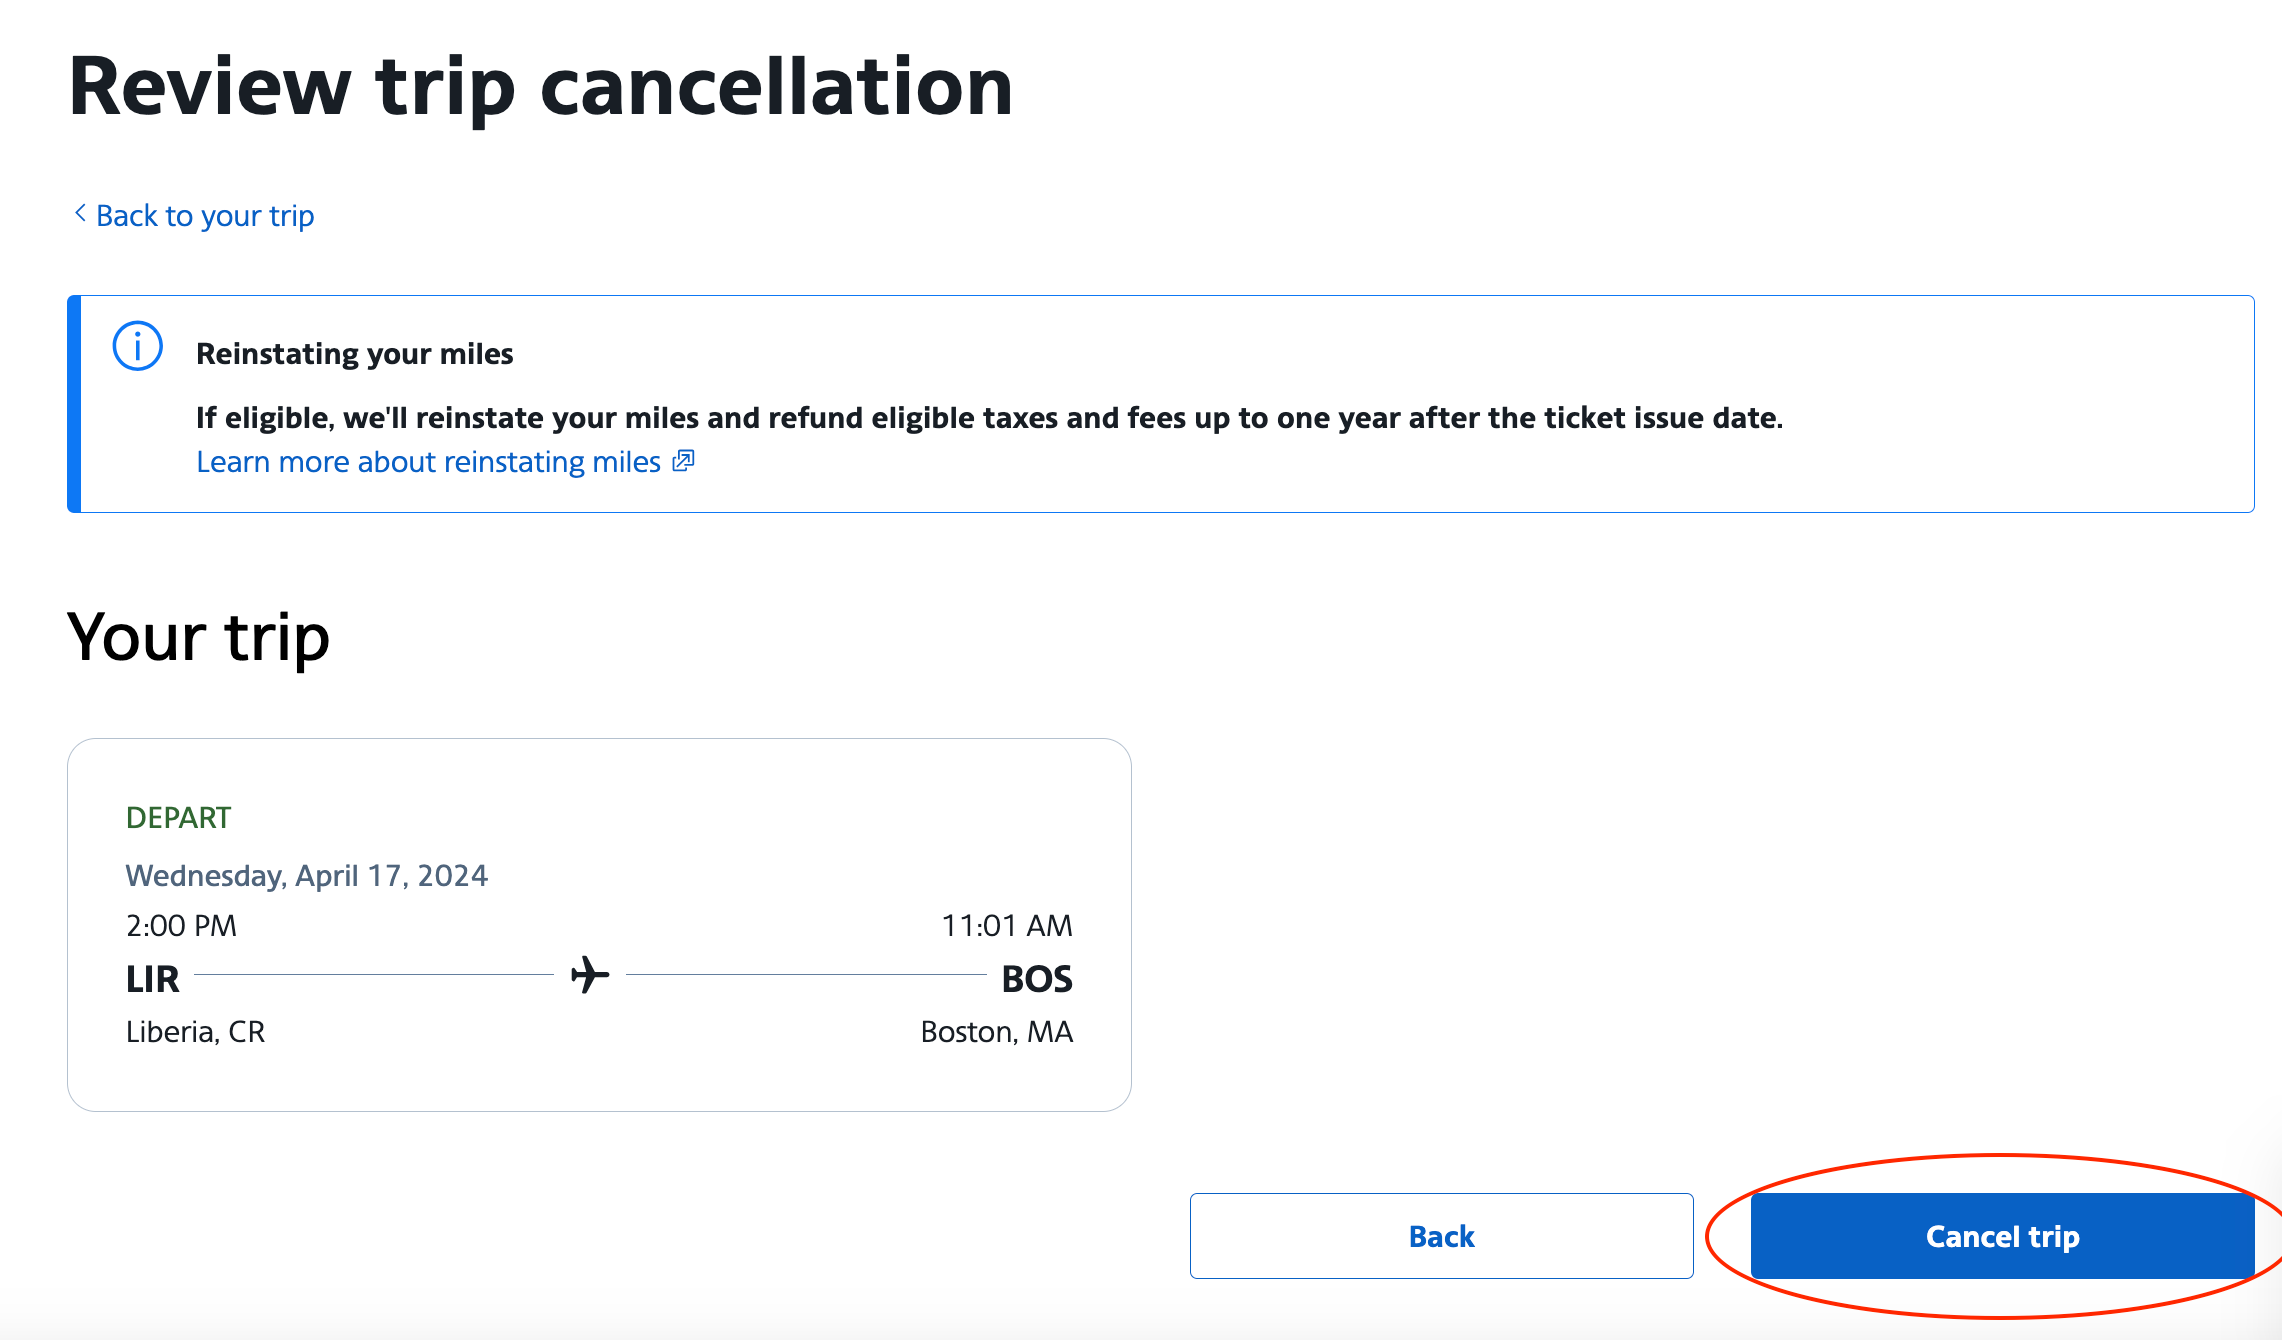The width and height of the screenshot is (2282, 1340).
Task: Click the airplane icon between LIR and BOS
Action: (590, 974)
